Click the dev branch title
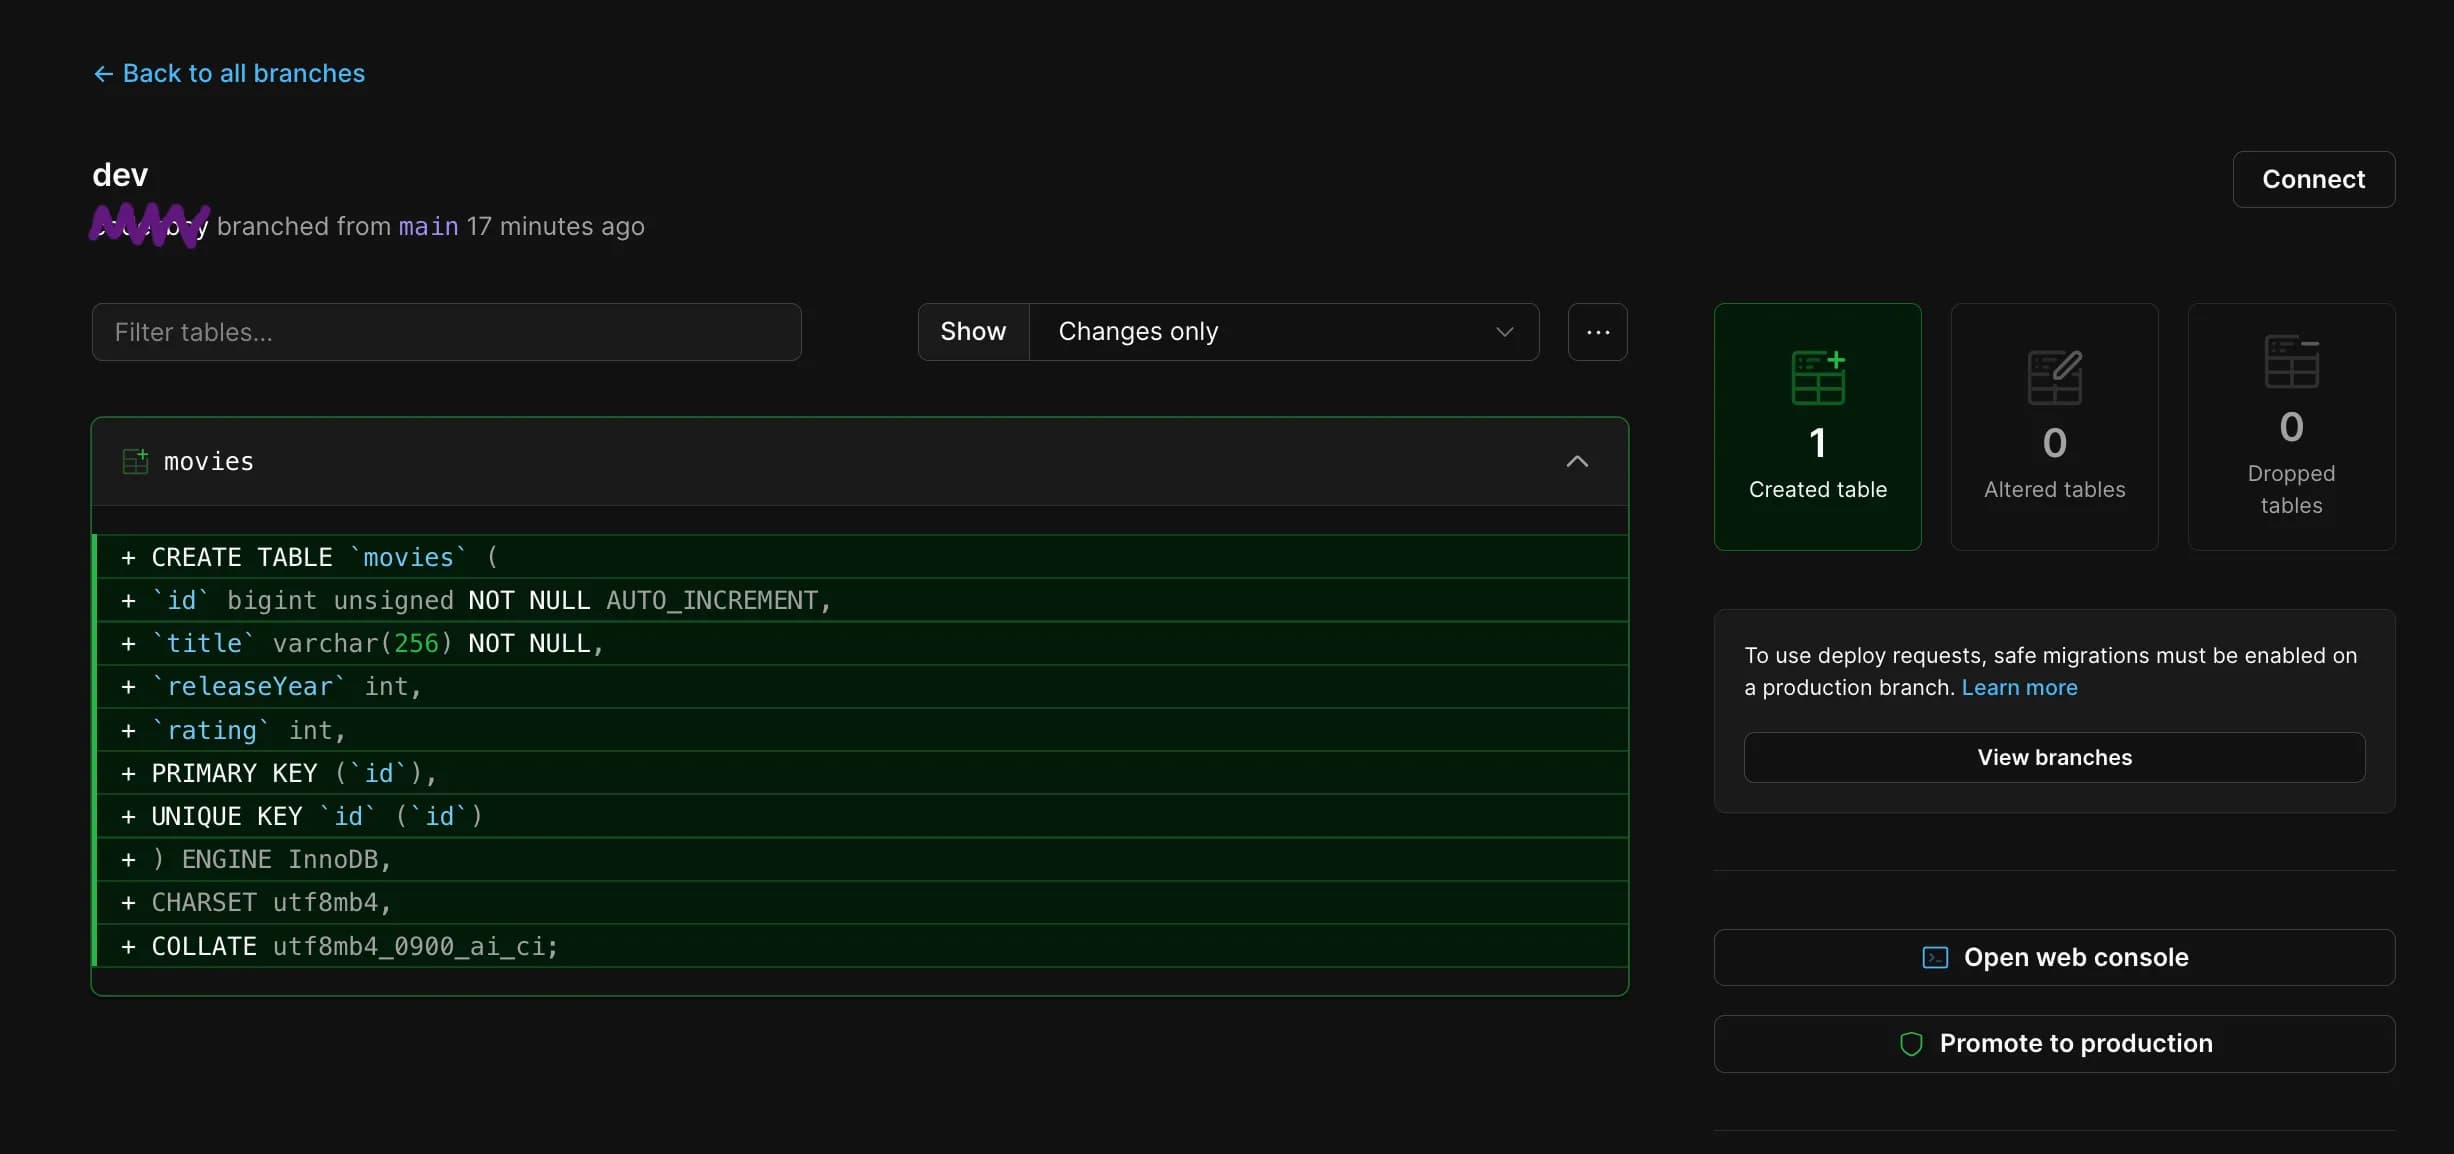This screenshot has height=1154, width=2454. point(120,175)
